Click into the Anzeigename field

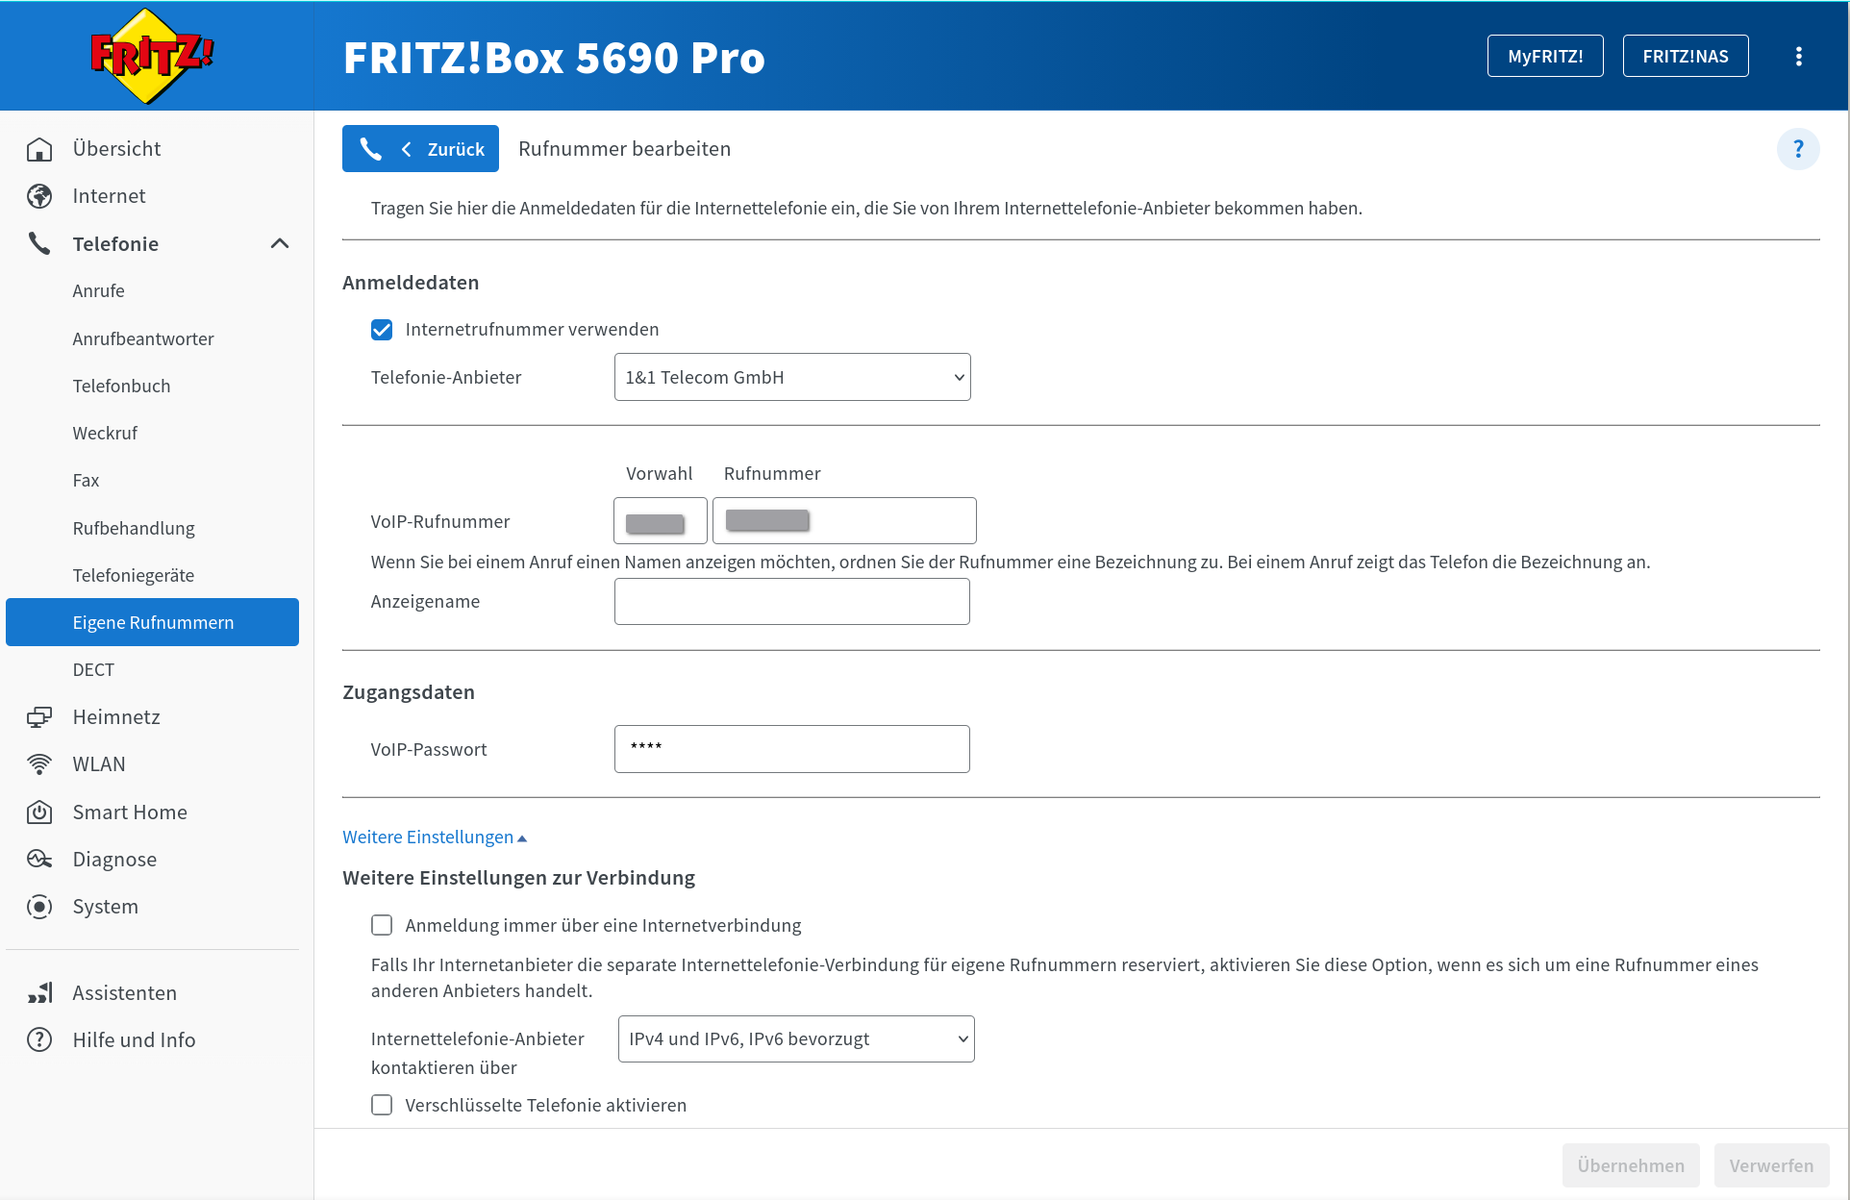(792, 601)
